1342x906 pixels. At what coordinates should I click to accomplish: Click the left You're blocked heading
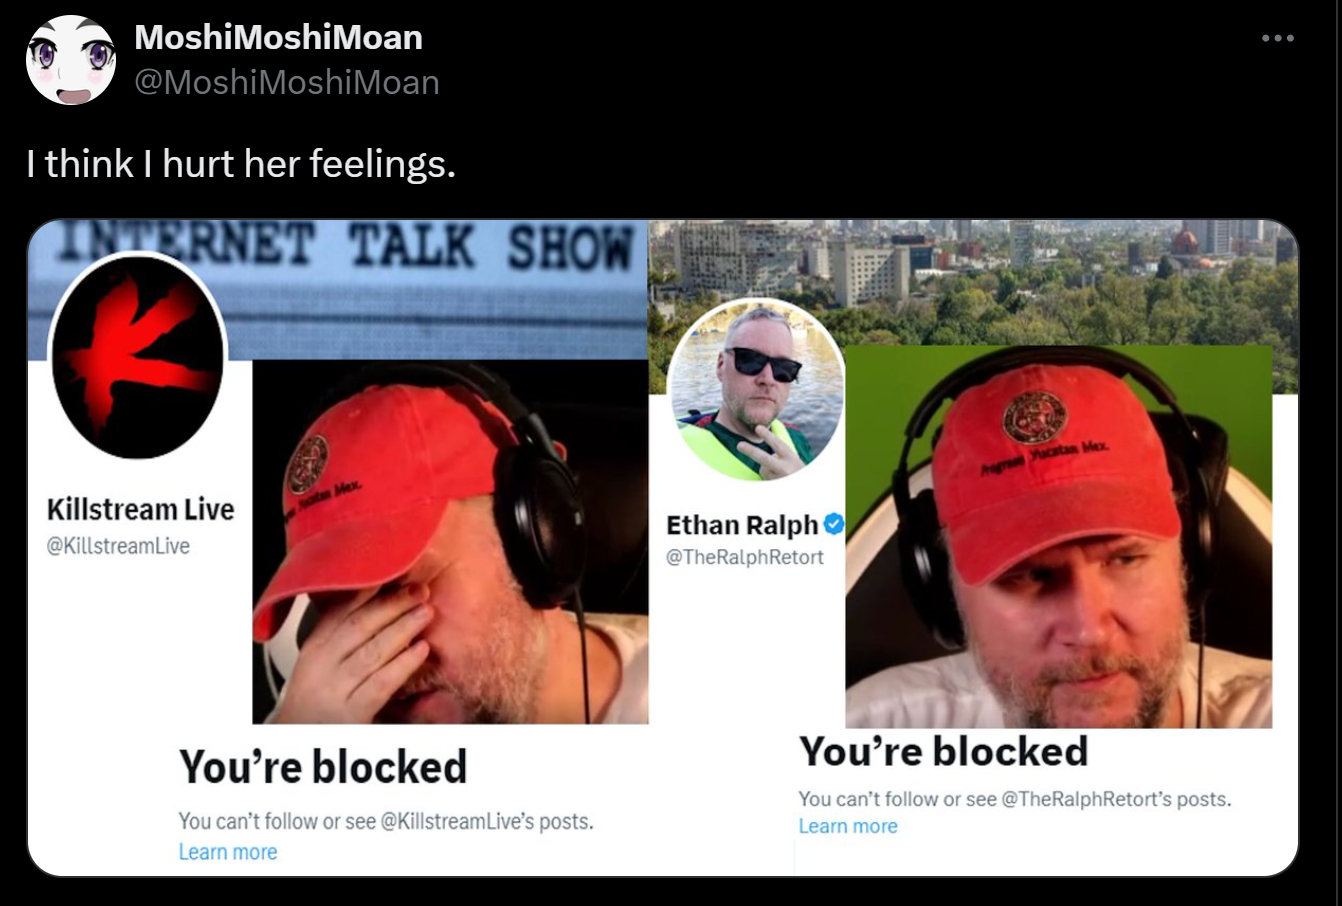click(323, 767)
